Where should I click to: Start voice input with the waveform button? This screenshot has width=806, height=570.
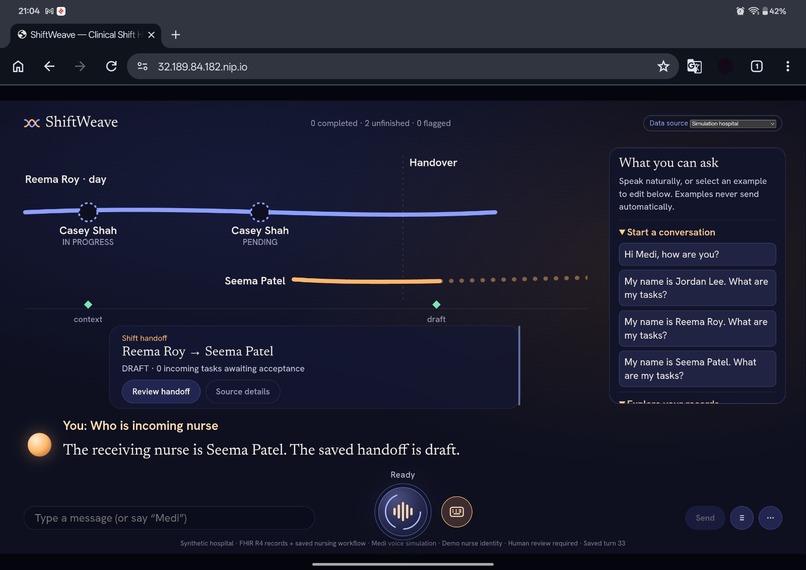[402, 511]
